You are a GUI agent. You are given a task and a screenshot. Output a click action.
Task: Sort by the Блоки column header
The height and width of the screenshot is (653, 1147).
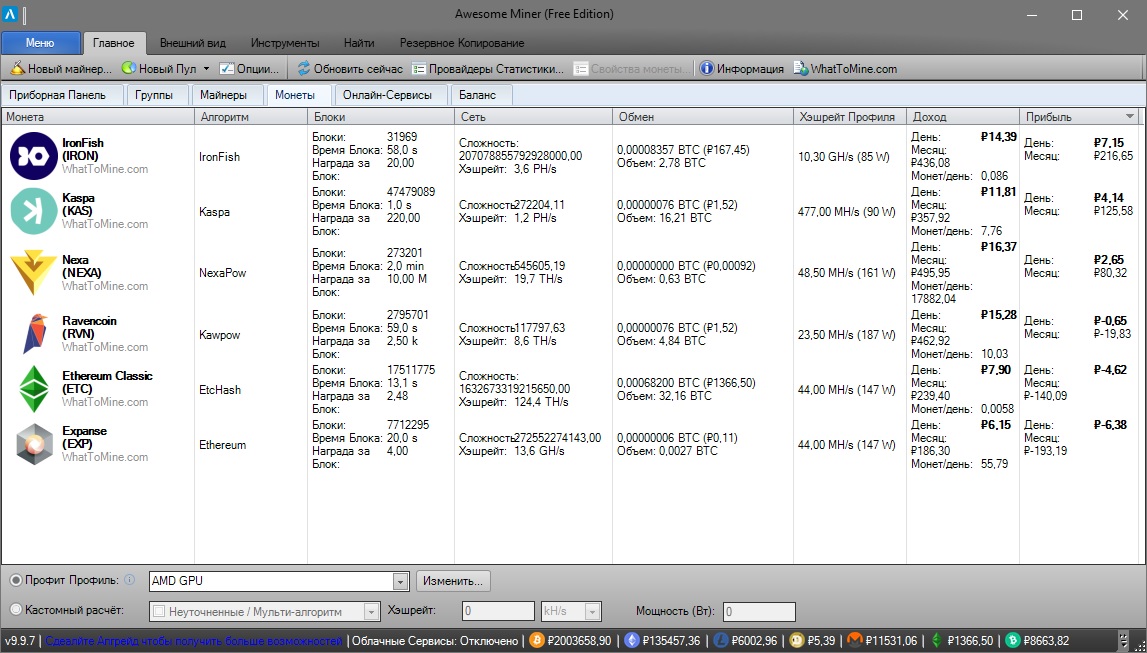[x=381, y=116]
